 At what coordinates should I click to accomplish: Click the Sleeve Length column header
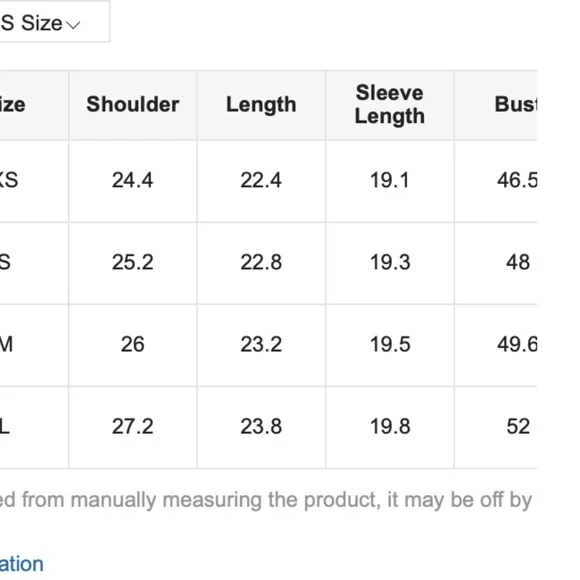[390, 104]
